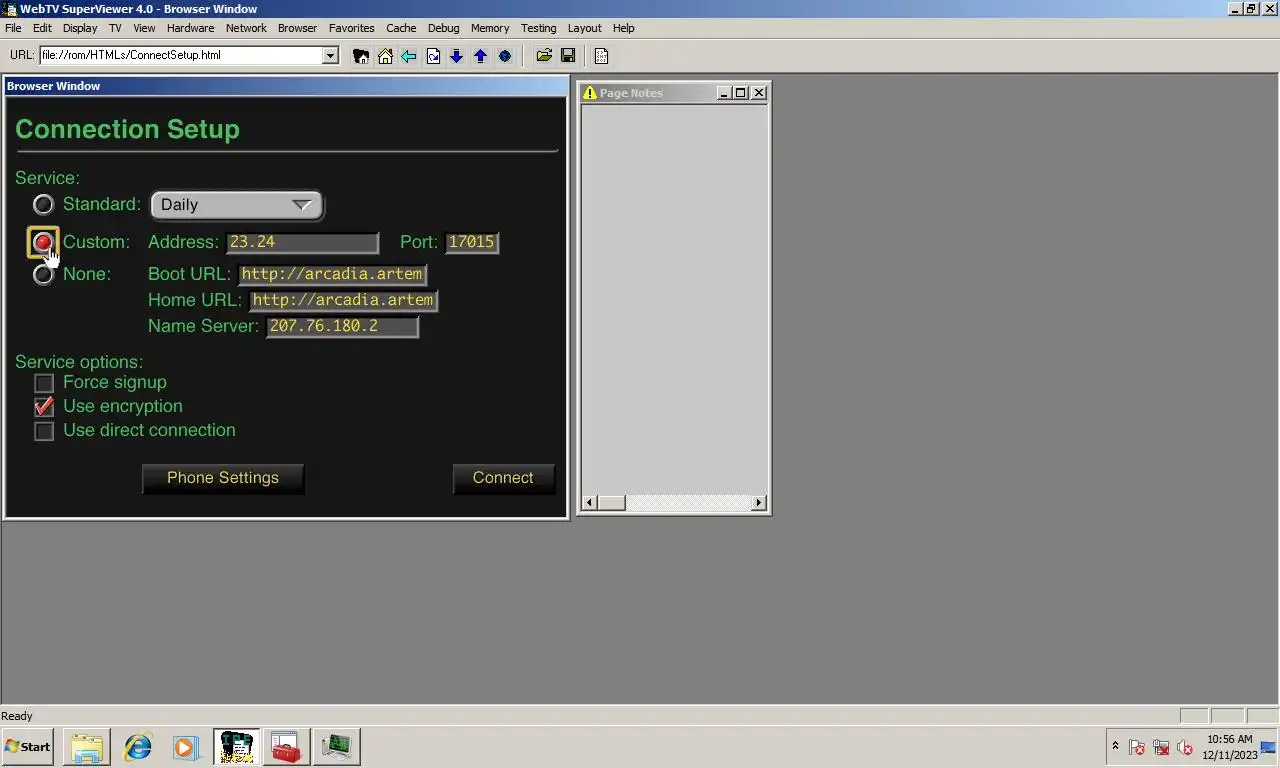Open the Browser menu
The height and width of the screenshot is (768, 1280).
click(297, 28)
